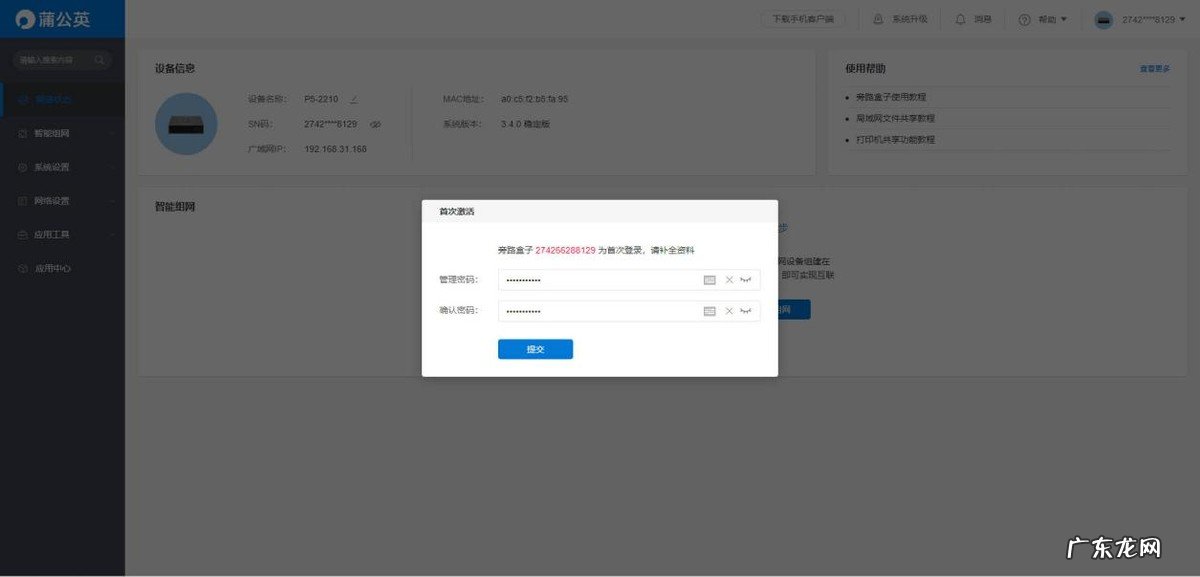1200x577 pixels.
Task: Check notifications via the 消息 bell icon
Action: 958,18
